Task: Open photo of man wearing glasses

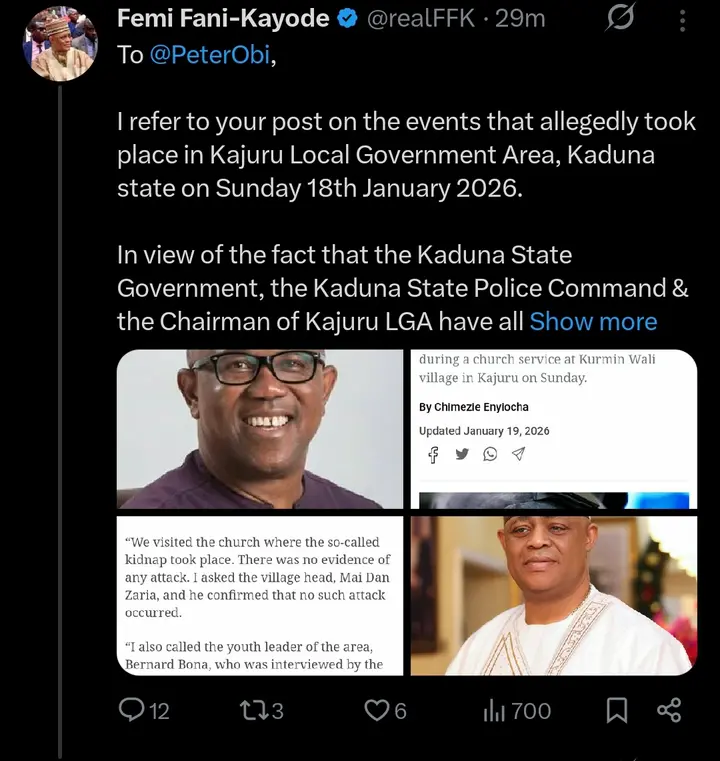Action: (x=260, y=429)
